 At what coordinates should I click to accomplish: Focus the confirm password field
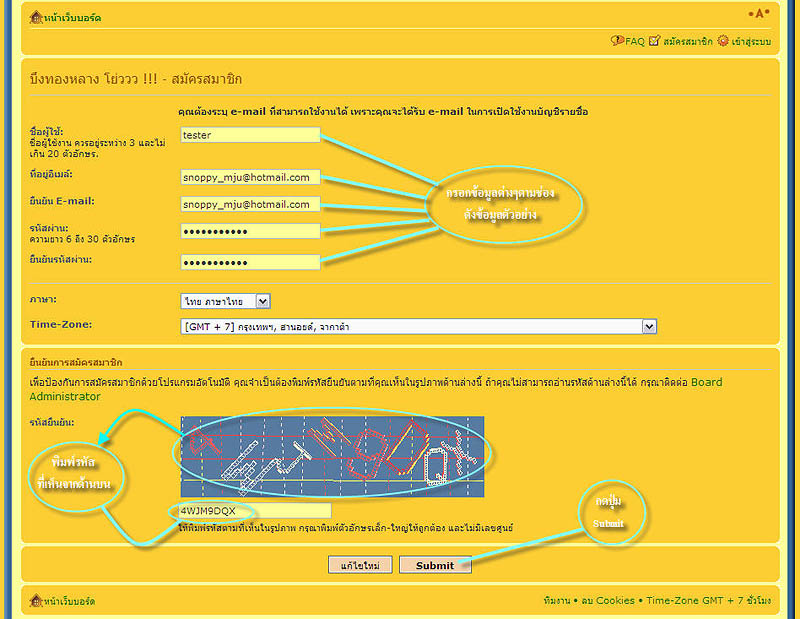[x=250, y=262]
